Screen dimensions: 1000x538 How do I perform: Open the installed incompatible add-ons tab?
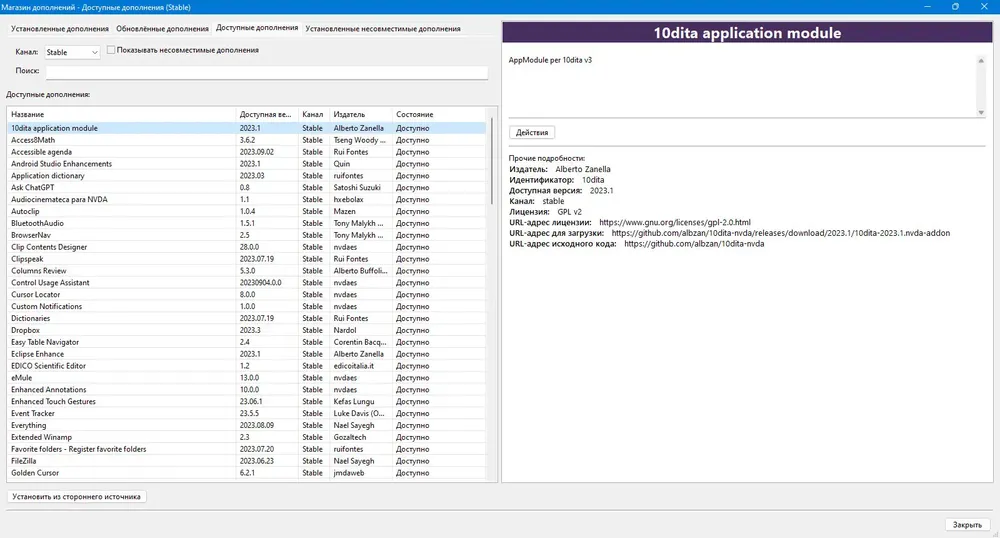coord(383,29)
